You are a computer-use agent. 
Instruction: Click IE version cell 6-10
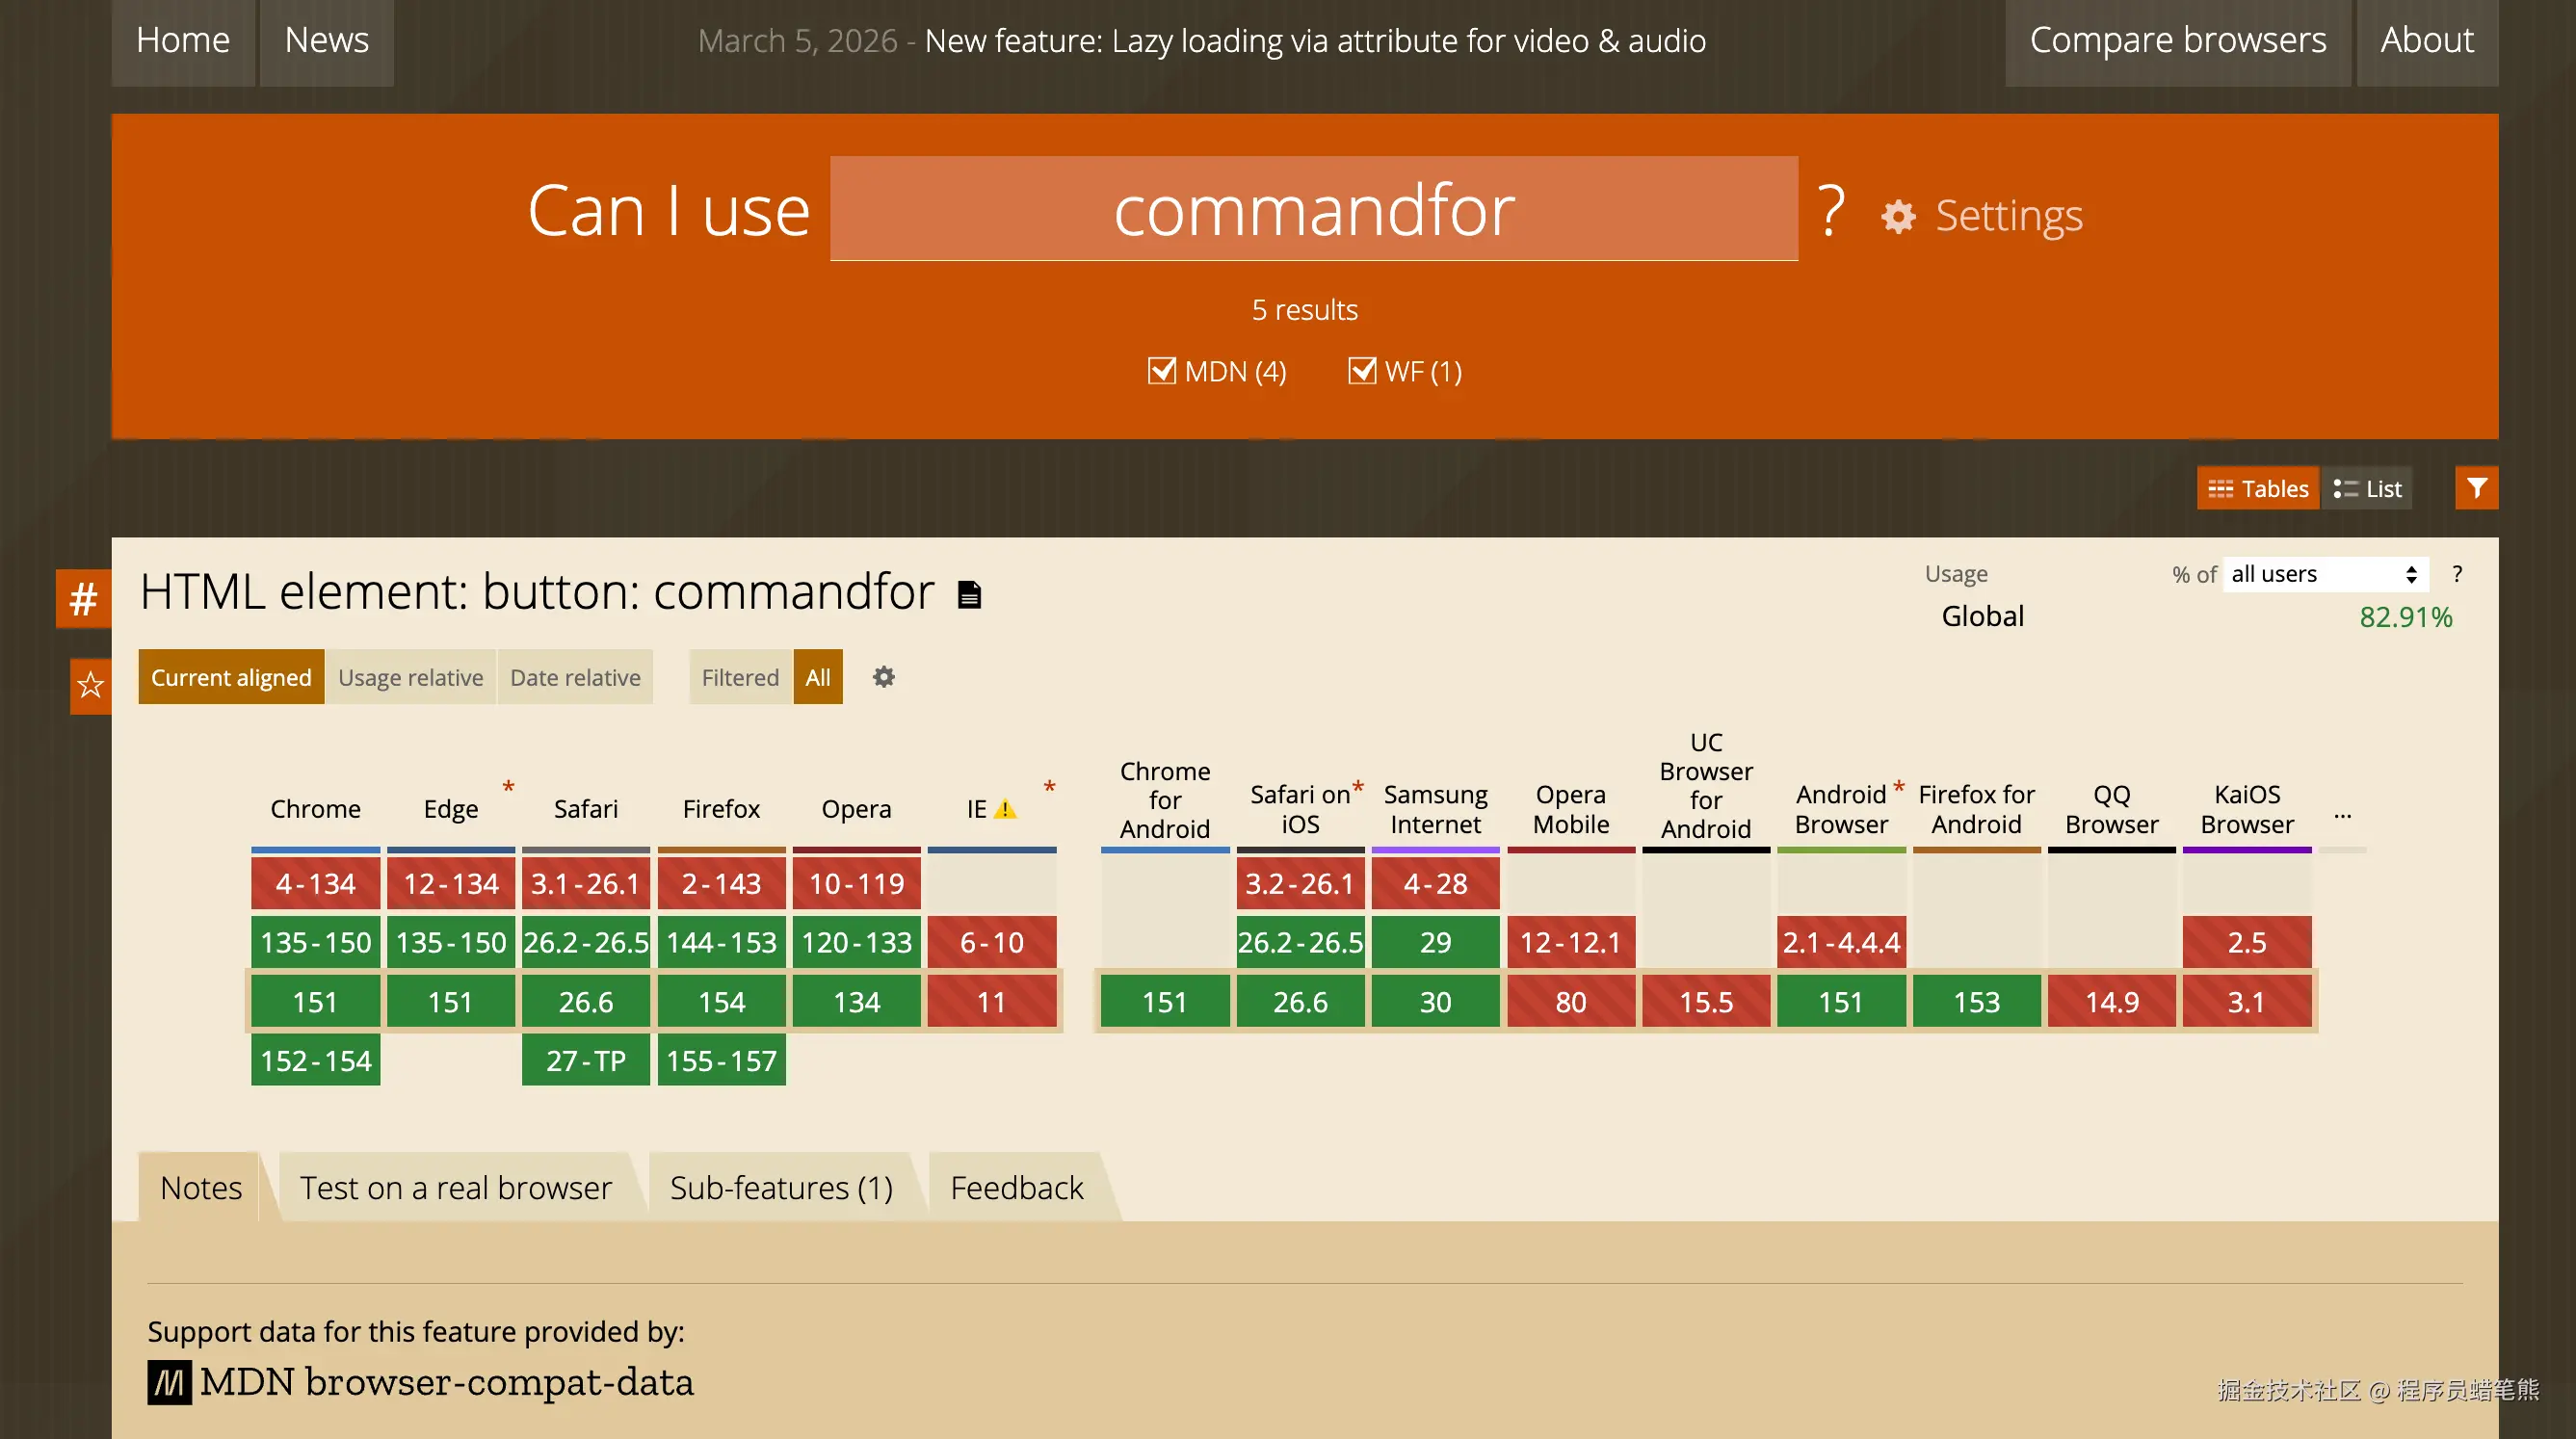[x=992, y=942]
